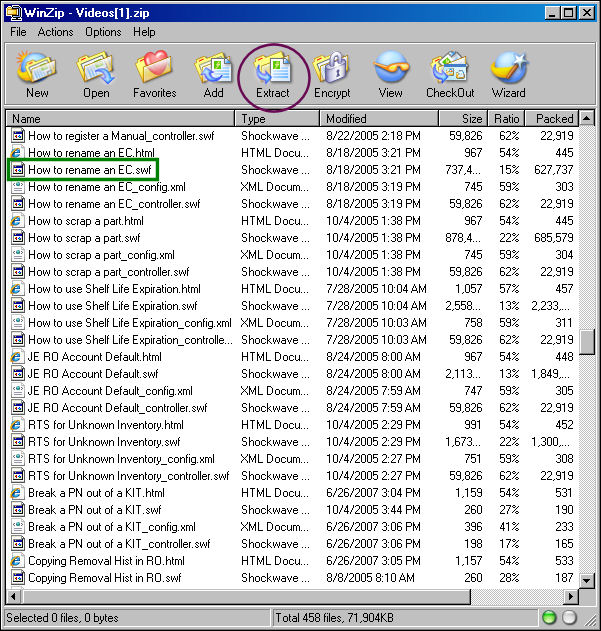Image resolution: width=601 pixels, height=631 pixels.
Task: Sort by the Type column header
Action: (x=277, y=119)
